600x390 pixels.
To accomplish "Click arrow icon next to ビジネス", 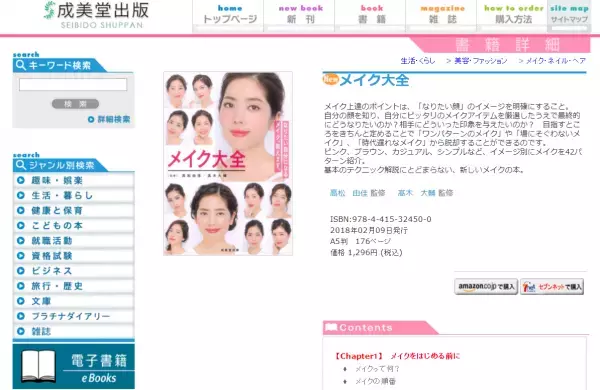I will point(21,271).
